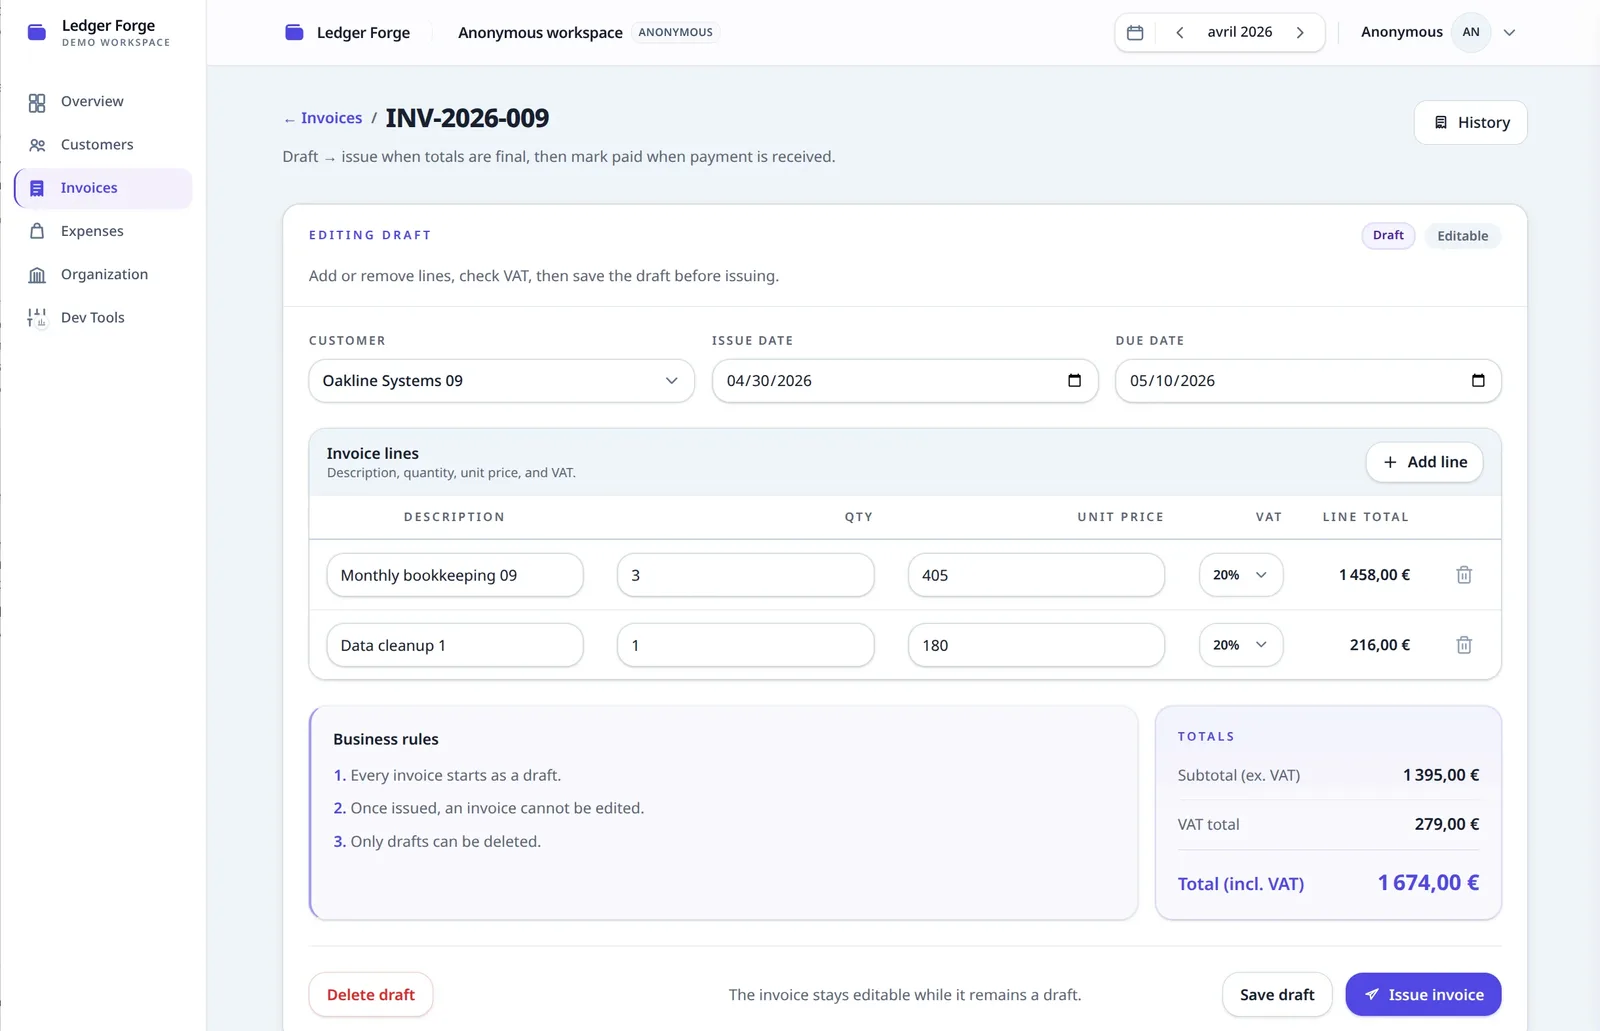Go to previous month with left chevron

click(x=1180, y=33)
